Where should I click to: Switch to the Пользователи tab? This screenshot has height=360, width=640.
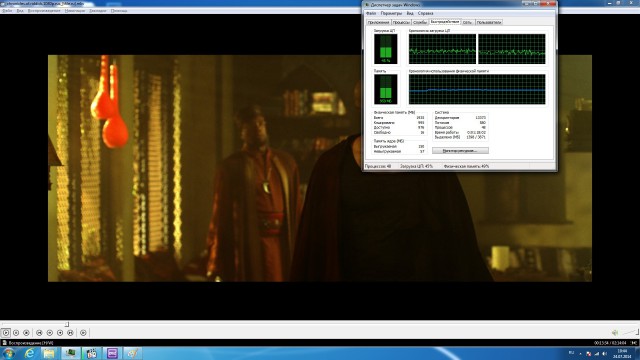click(489, 22)
